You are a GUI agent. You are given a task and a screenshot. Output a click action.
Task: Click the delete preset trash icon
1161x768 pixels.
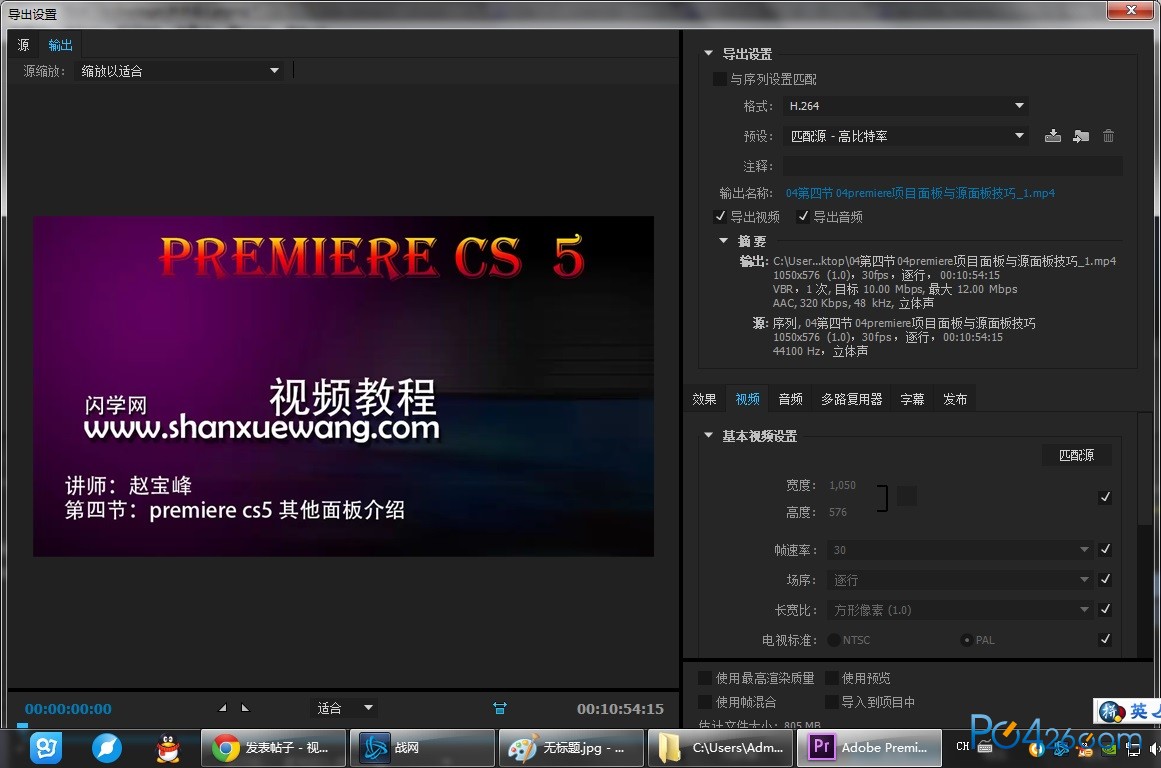pos(1108,136)
